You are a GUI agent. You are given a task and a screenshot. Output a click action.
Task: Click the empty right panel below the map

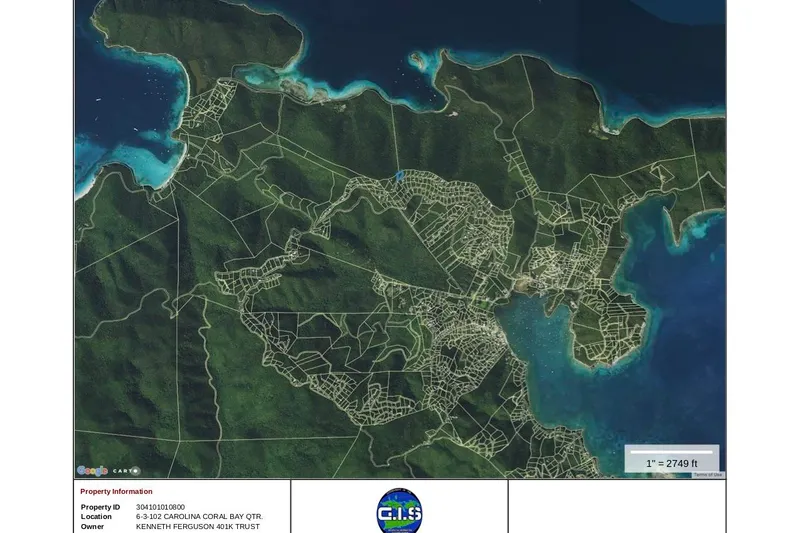pyautogui.click(x=616, y=506)
